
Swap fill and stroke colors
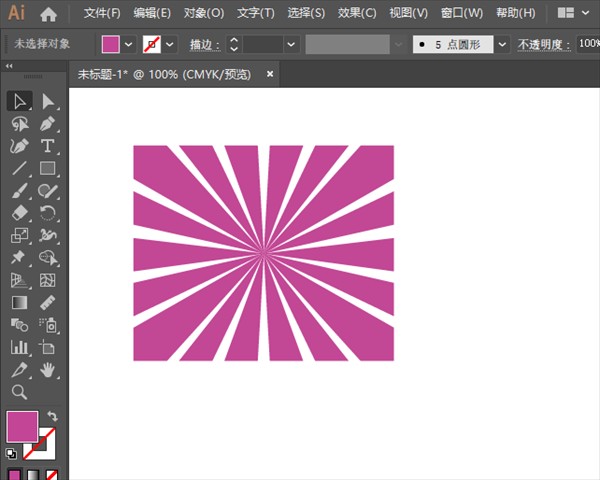(52, 416)
